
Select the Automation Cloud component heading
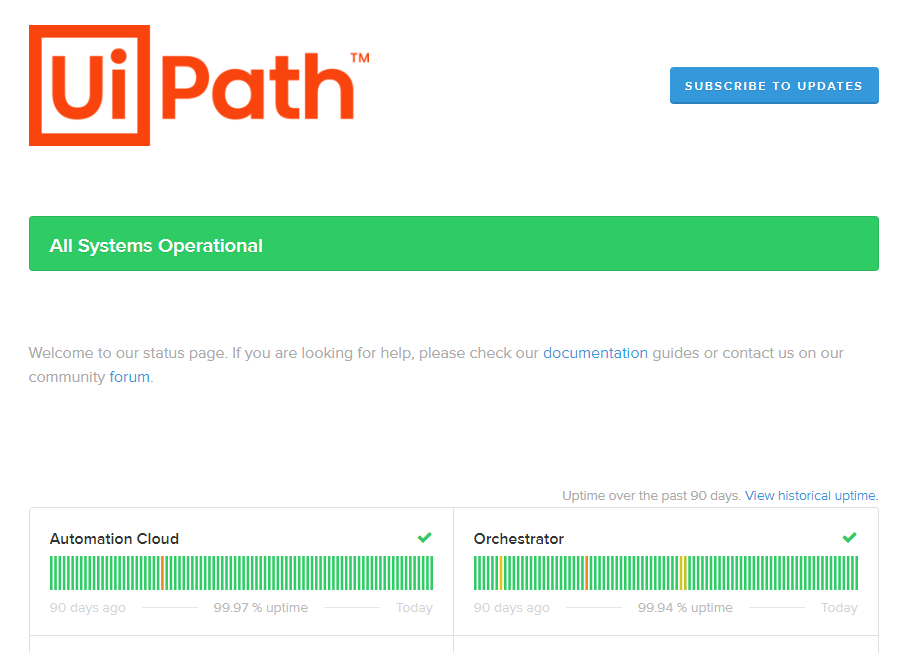click(114, 538)
